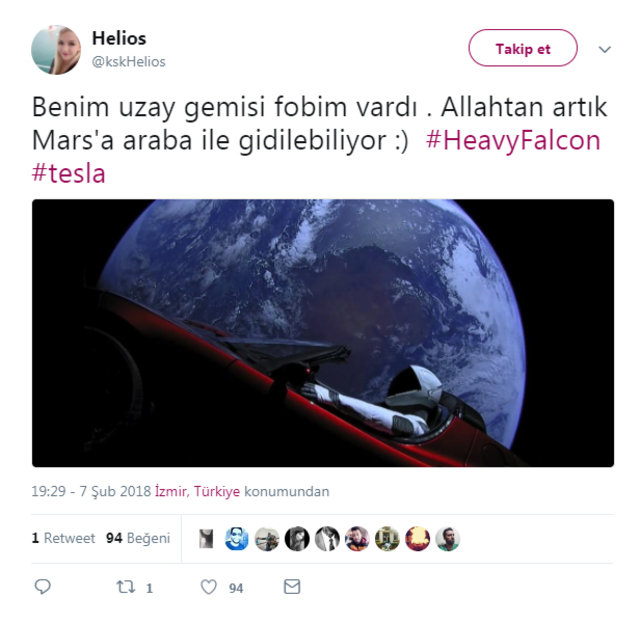Open the @kskHelios handle

(129, 62)
